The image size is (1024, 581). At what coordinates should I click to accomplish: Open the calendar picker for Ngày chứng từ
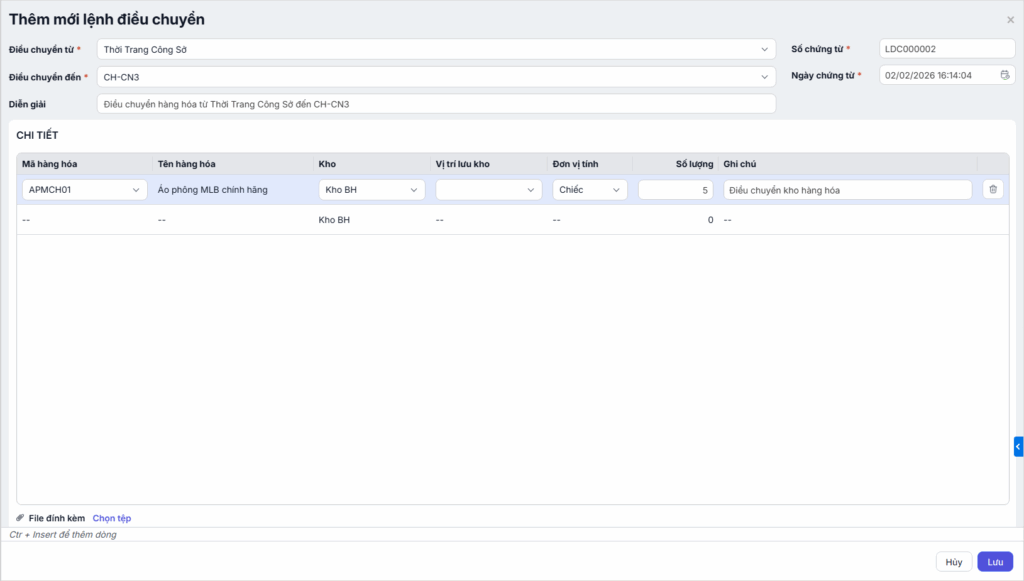coord(1005,75)
